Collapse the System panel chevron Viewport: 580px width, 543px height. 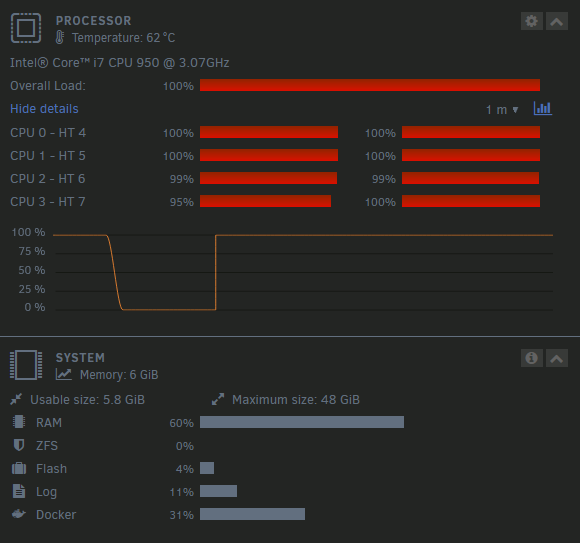click(557, 358)
